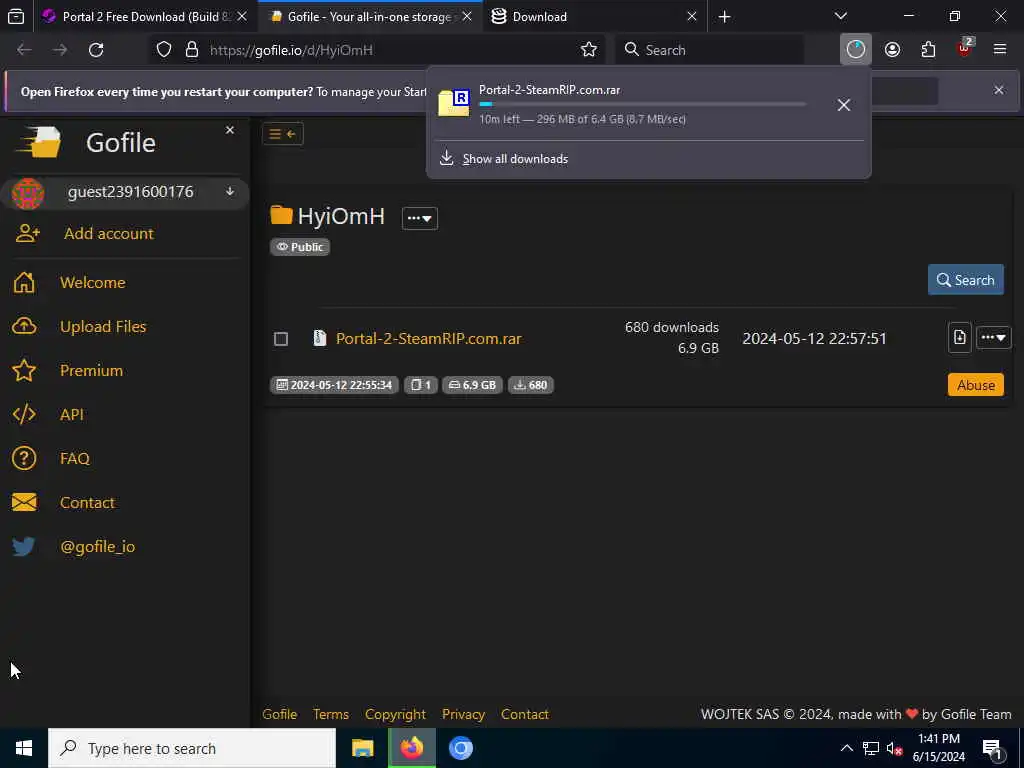Cancel the Portal-2-SteamRIP.com.rar download

843,104
